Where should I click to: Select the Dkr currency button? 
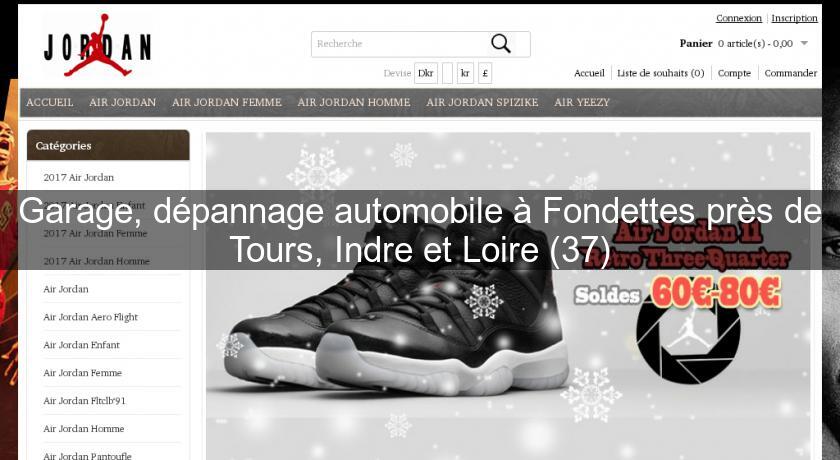click(426, 73)
